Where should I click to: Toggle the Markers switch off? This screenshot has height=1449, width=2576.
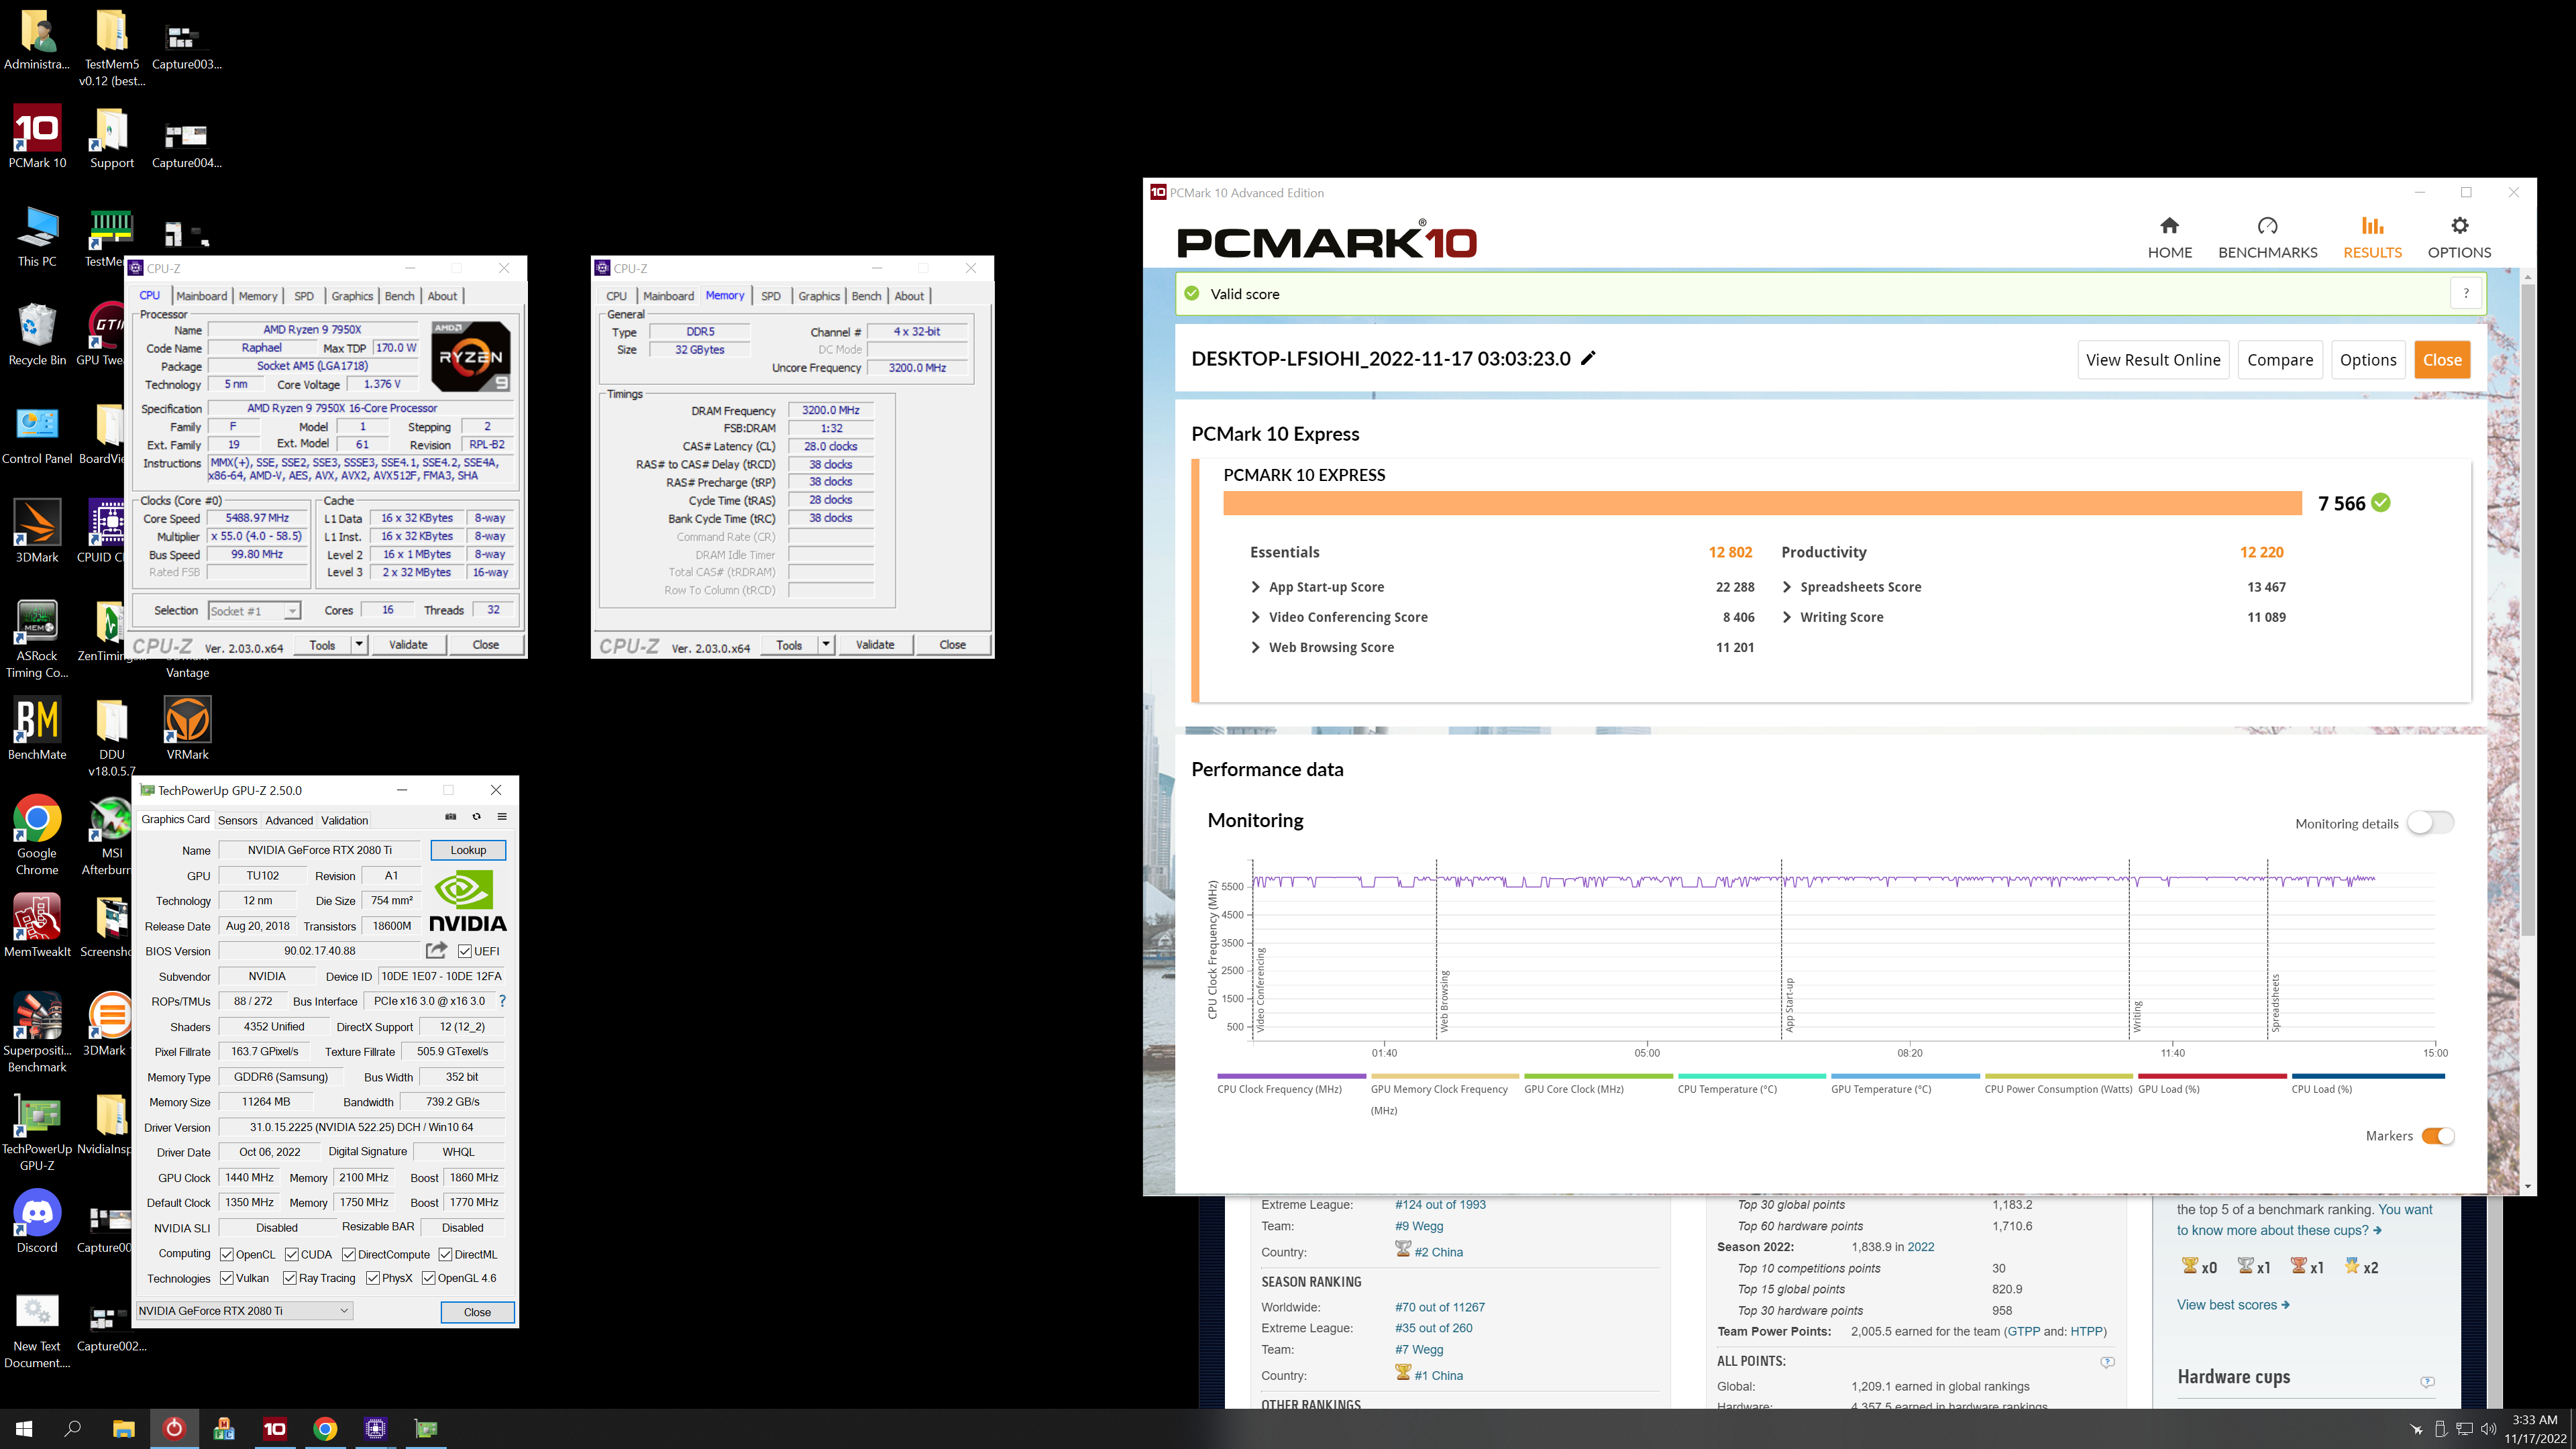pos(2438,1136)
